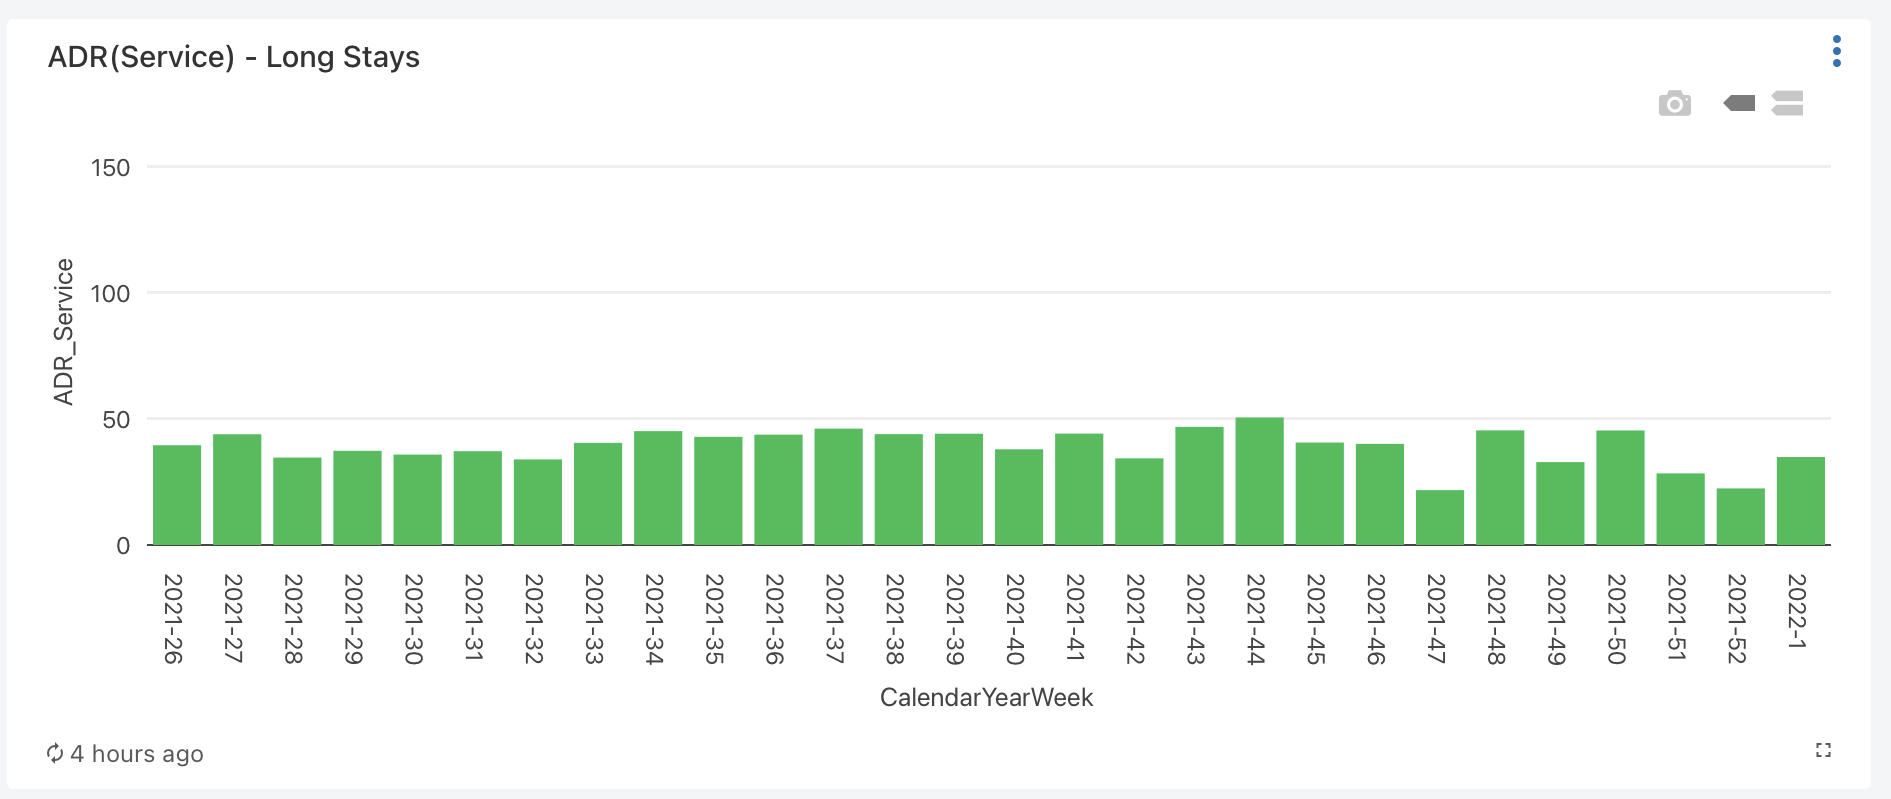Click the 2021-50 x-axis label

point(1617,619)
